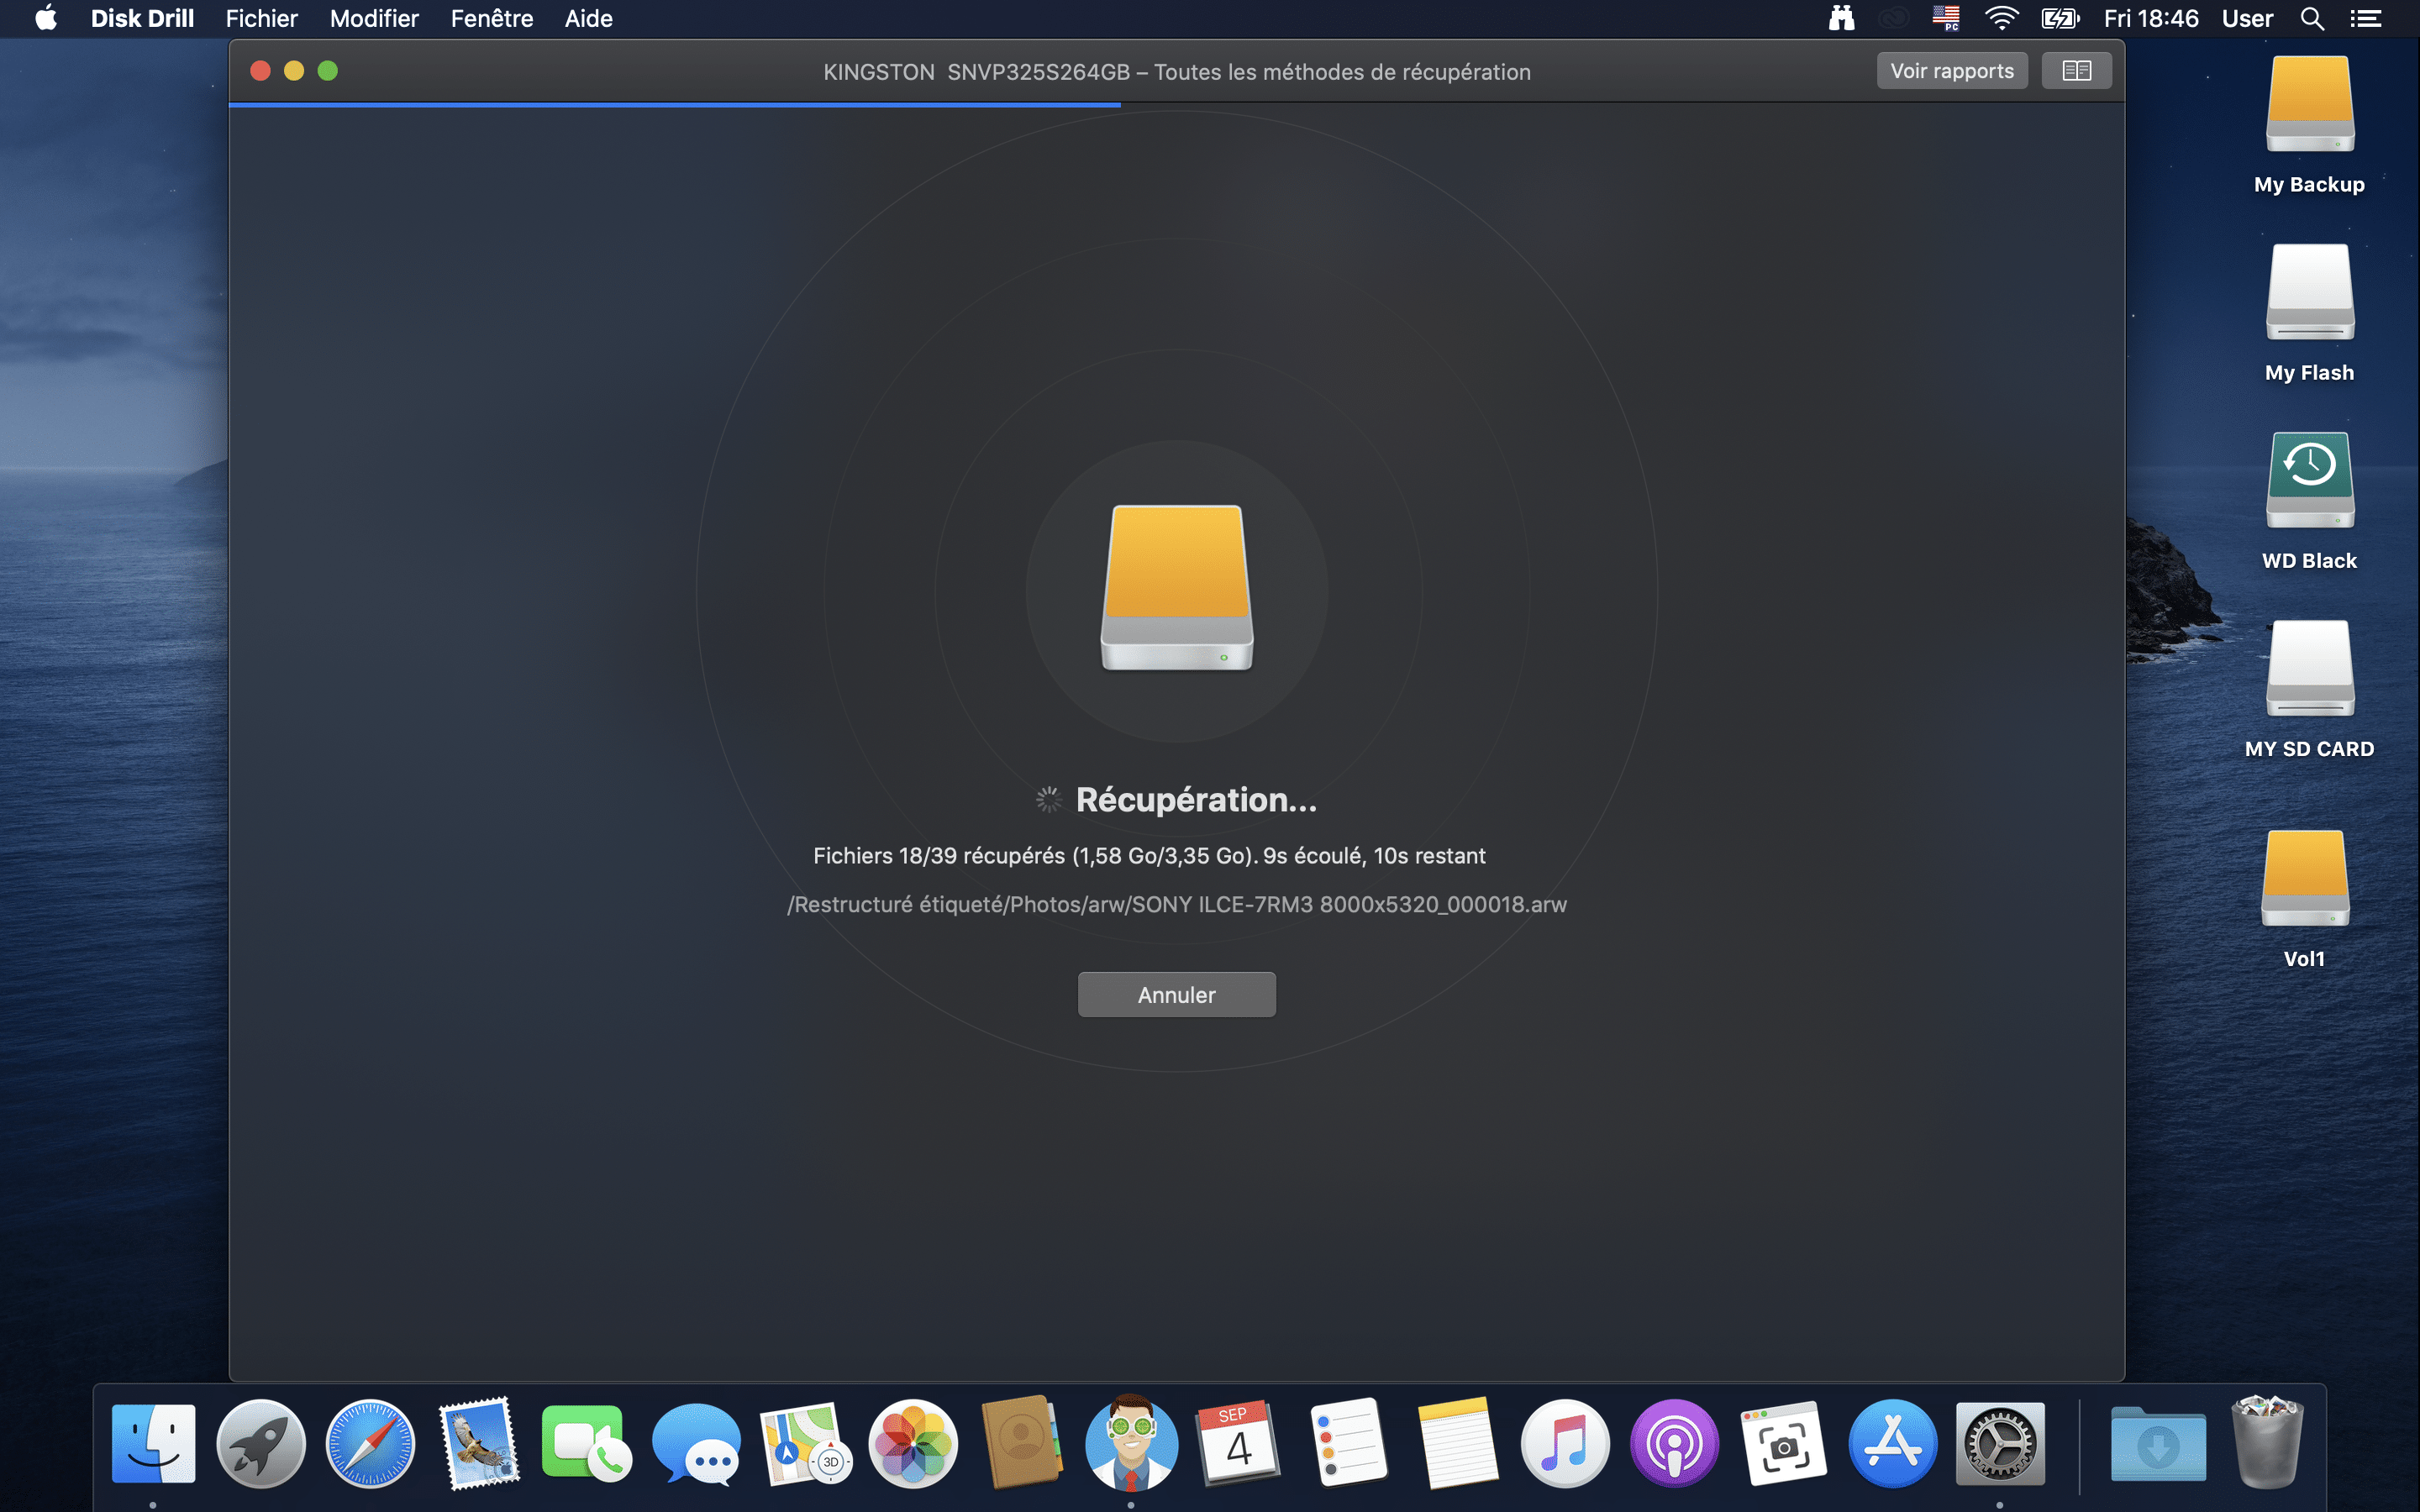Image resolution: width=2420 pixels, height=1512 pixels.
Task: Open the Modifier menu
Action: coord(374,18)
